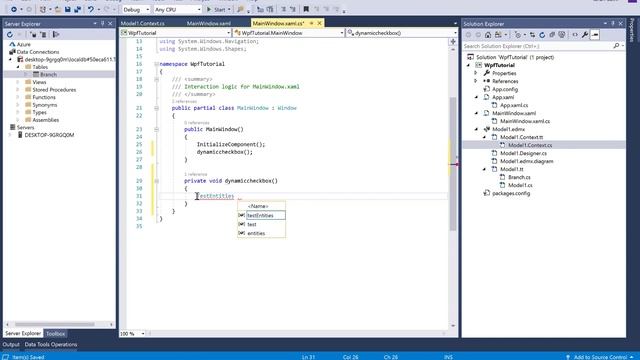Click the Navigate Backward toolbar icon
640x360 pixels.
[x=14, y=9]
